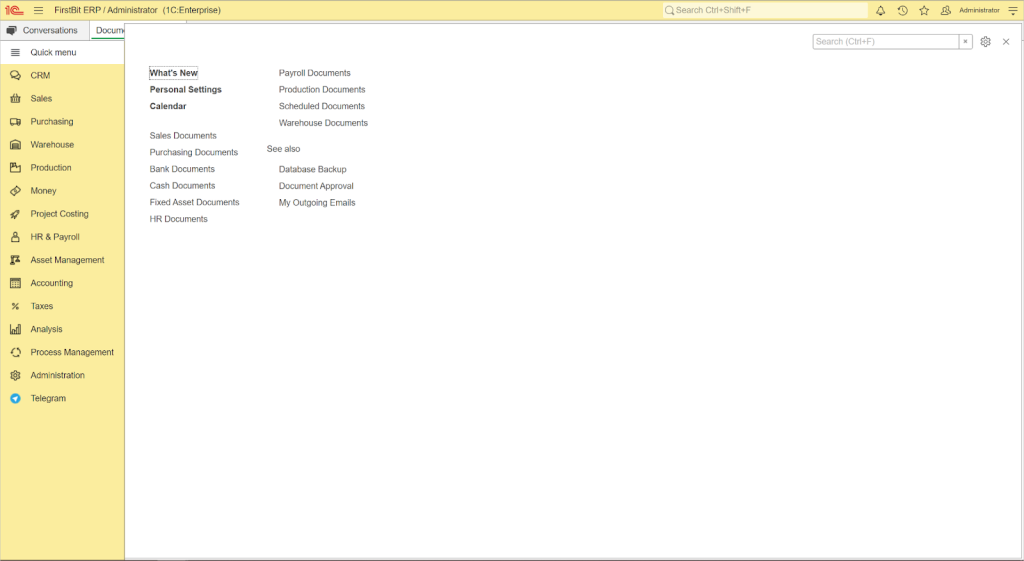This screenshot has width=1024, height=561.
Task: Open the Project Costing section
Action: (62, 214)
